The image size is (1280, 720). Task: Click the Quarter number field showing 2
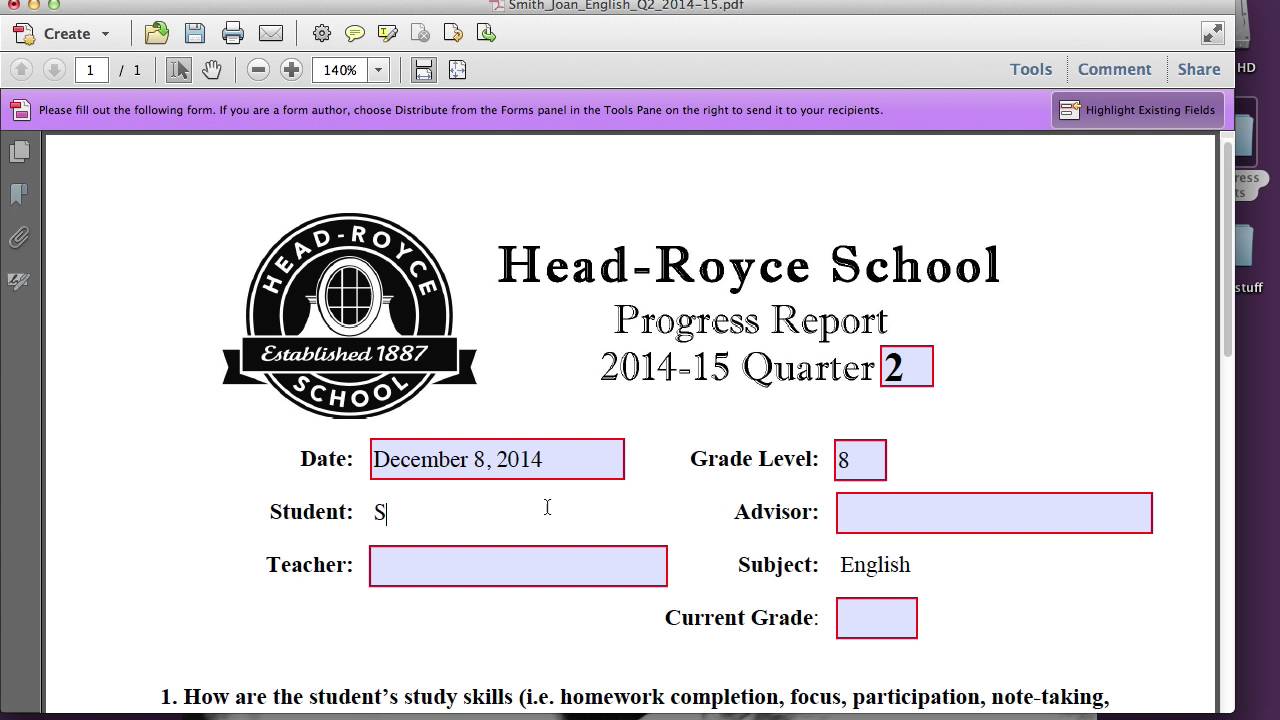[x=907, y=366]
